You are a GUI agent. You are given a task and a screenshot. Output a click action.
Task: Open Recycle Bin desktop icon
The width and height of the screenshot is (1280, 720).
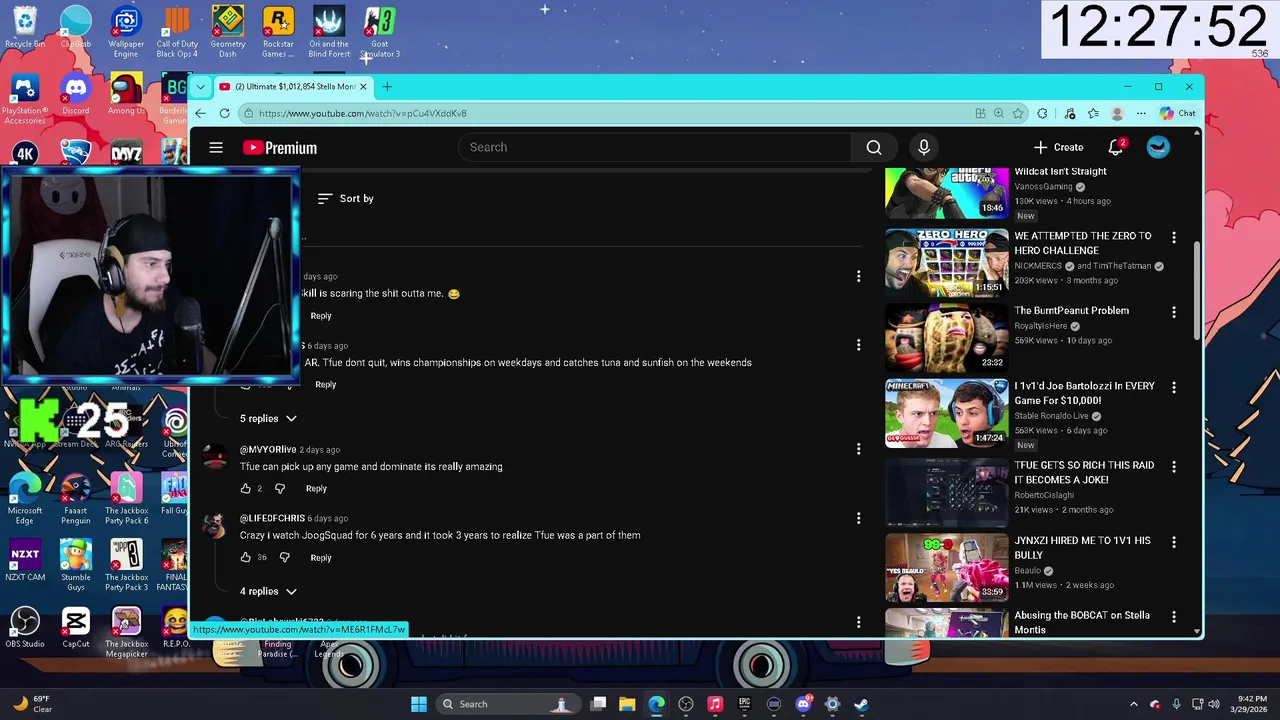[24, 28]
